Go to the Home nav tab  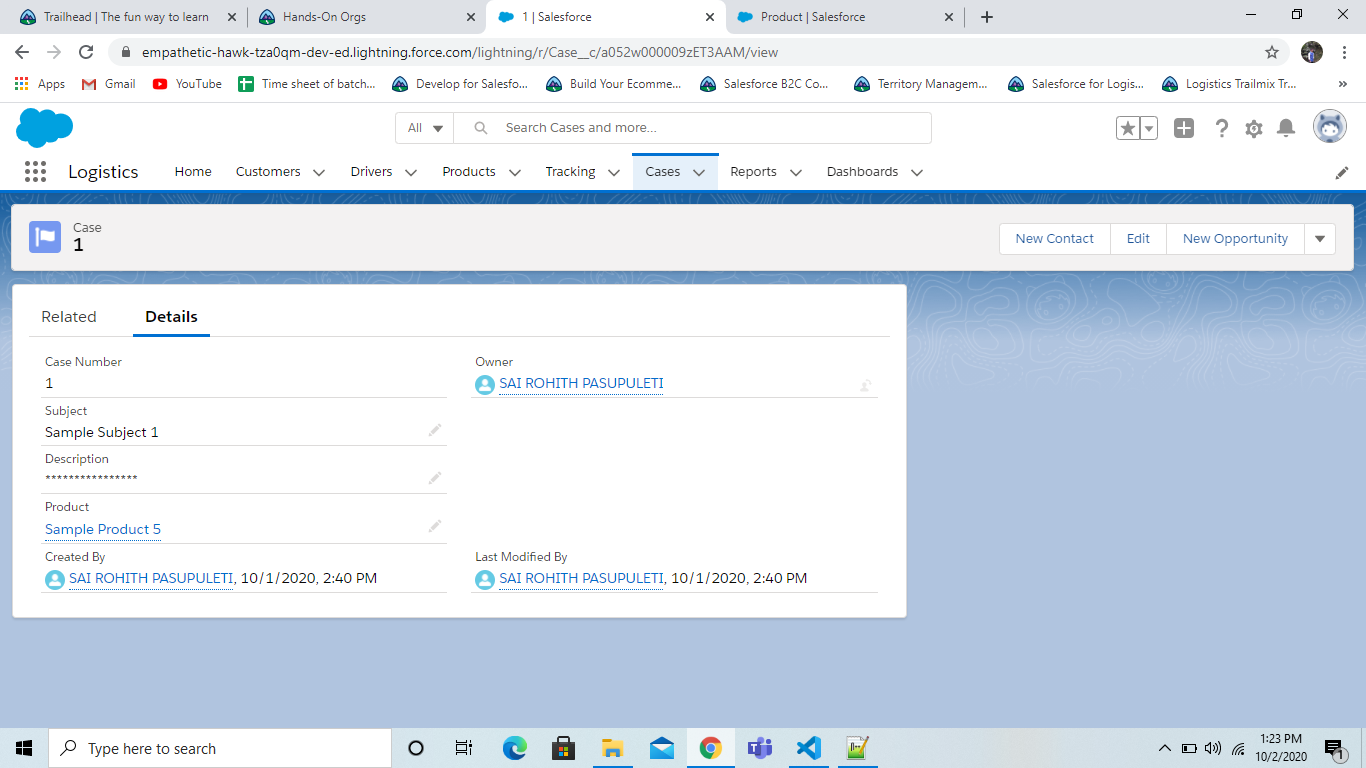(193, 172)
